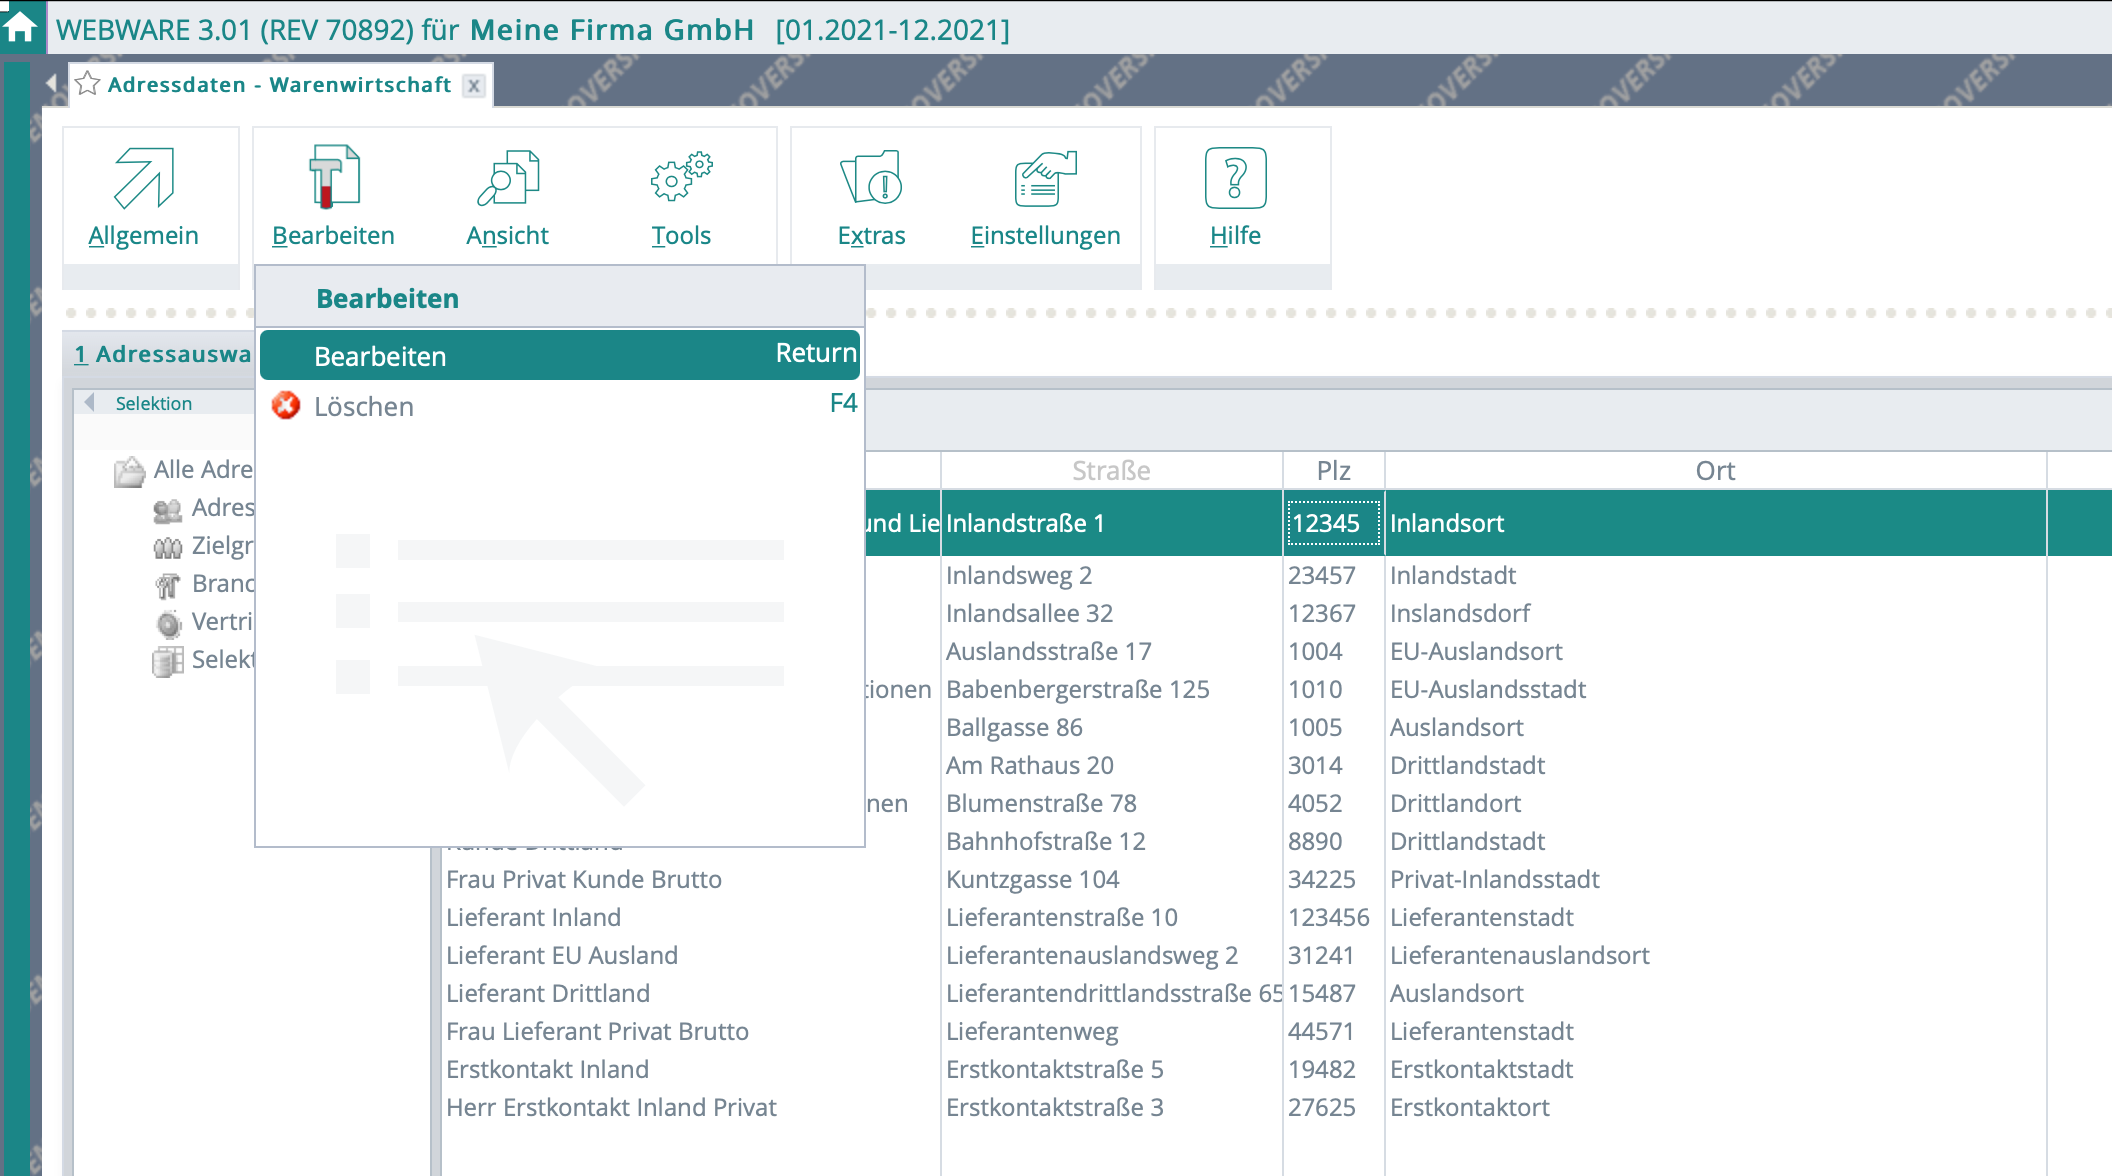Select Alle Adressen folder tree node

[x=202, y=470]
